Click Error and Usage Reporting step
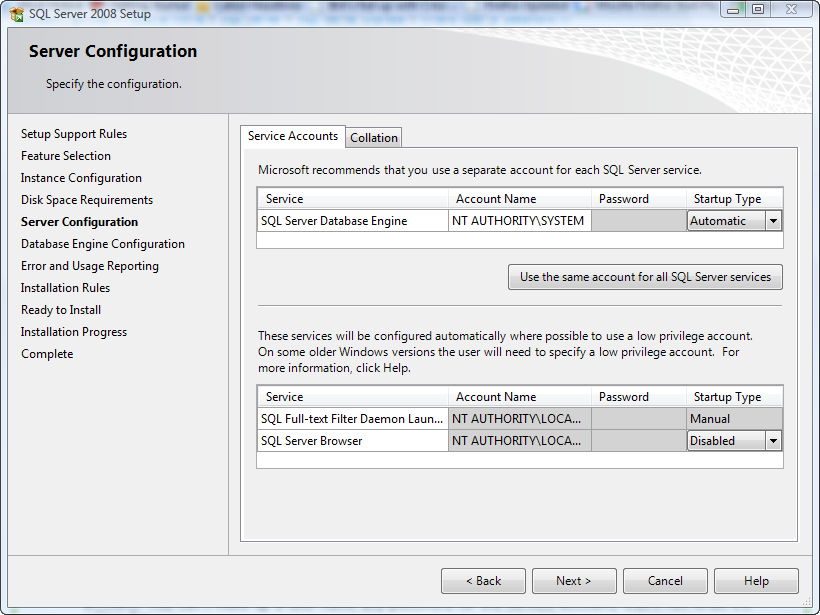 (89, 266)
